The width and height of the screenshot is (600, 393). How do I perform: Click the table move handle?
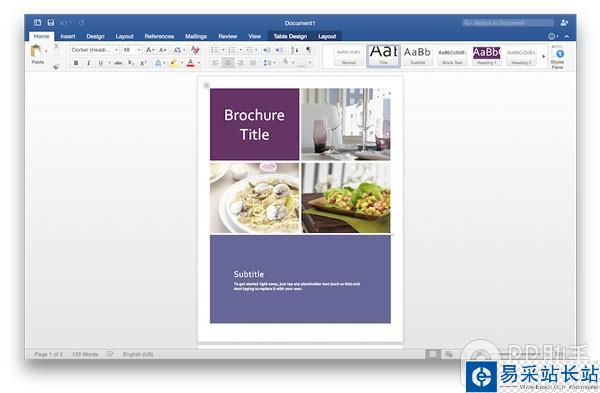[x=206, y=85]
